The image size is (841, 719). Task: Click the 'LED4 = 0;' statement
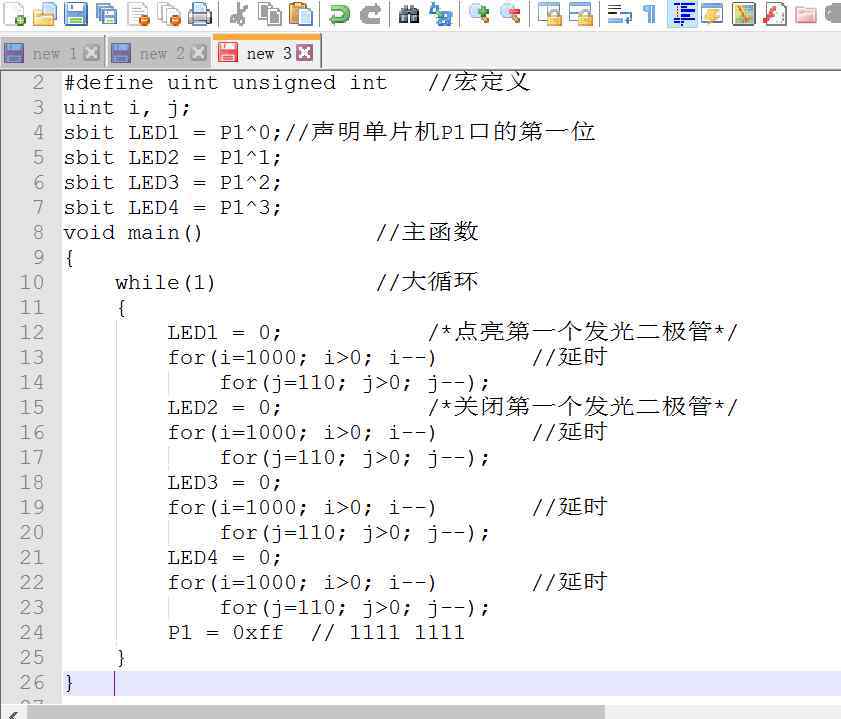pos(224,558)
